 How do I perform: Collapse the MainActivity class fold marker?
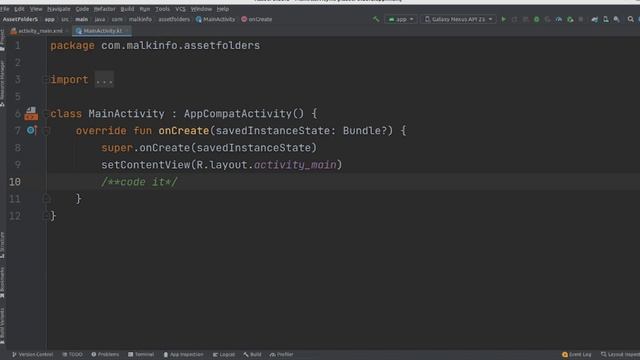46,113
